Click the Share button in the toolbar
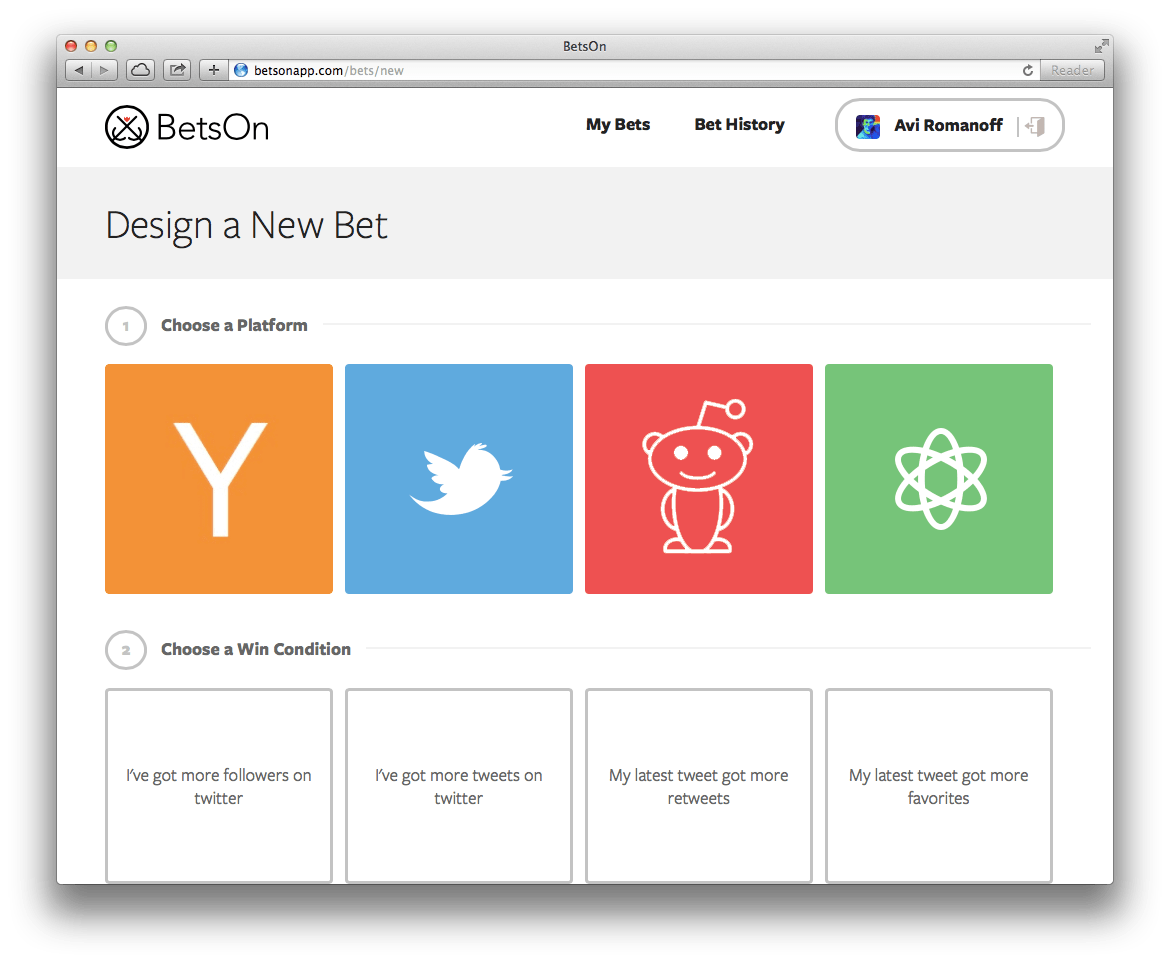 click(177, 70)
